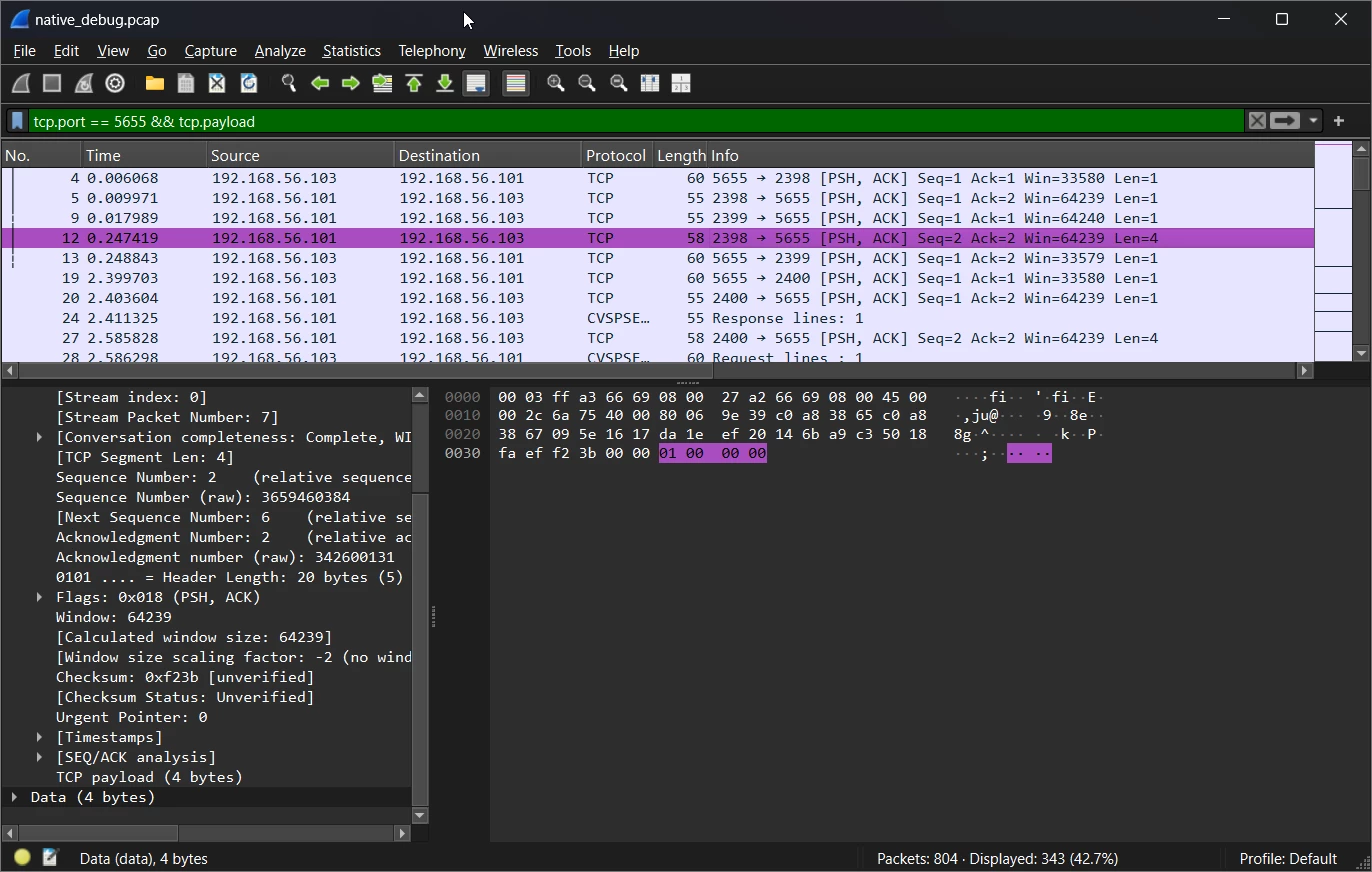Screen dimensions: 1372x872
Task: Toggle packet colorization rules button
Action: point(516,83)
